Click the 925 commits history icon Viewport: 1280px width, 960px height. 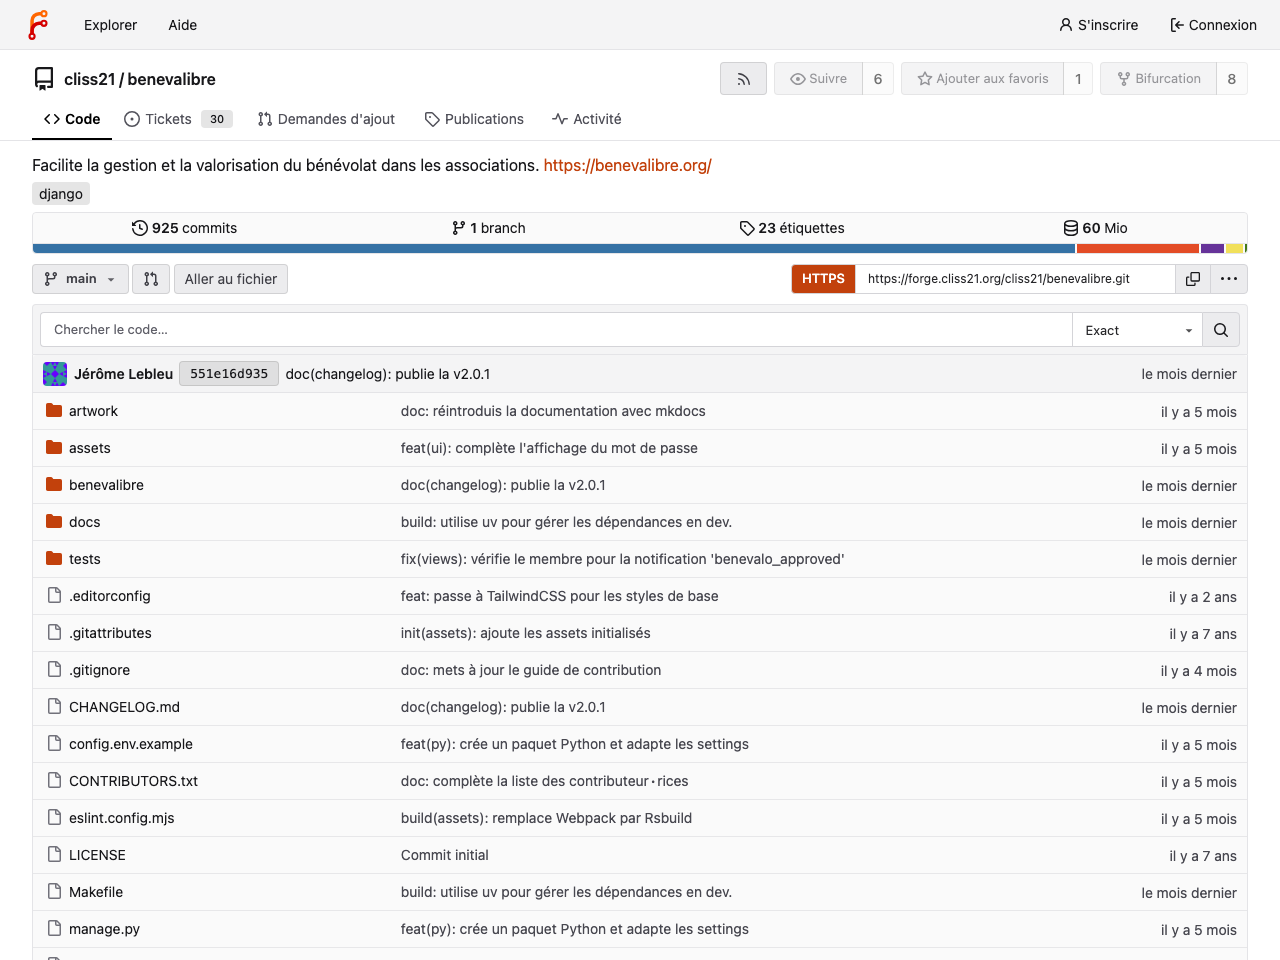[139, 227]
